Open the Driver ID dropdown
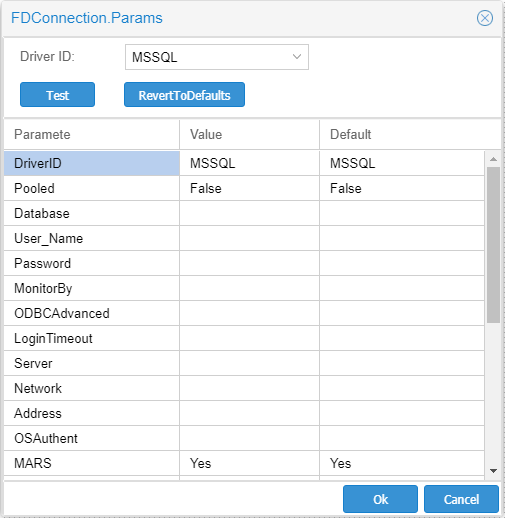 (x=217, y=57)
